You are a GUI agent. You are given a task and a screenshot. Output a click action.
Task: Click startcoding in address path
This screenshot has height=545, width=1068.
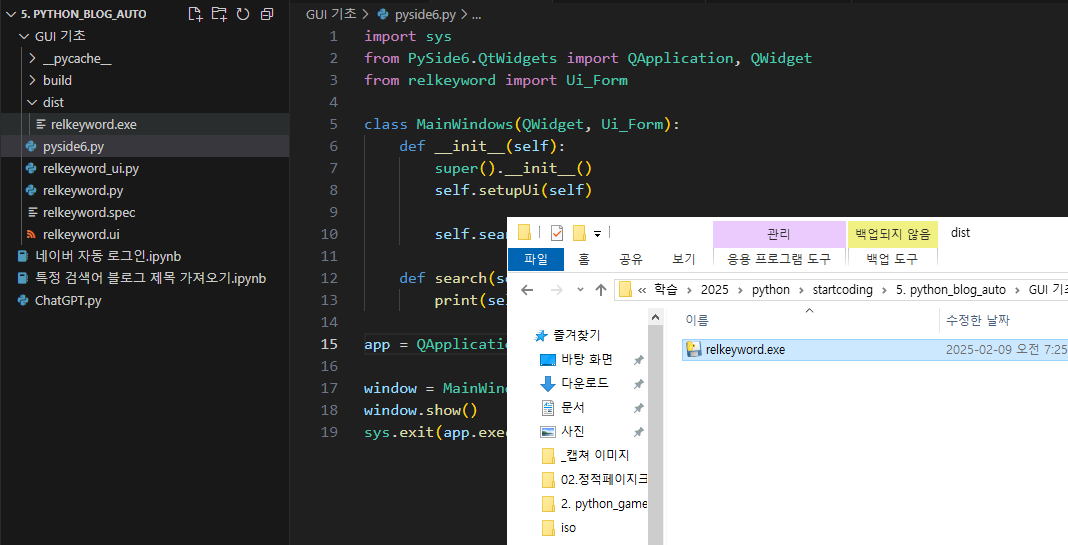pyautogui.click(x=843, y=290)
